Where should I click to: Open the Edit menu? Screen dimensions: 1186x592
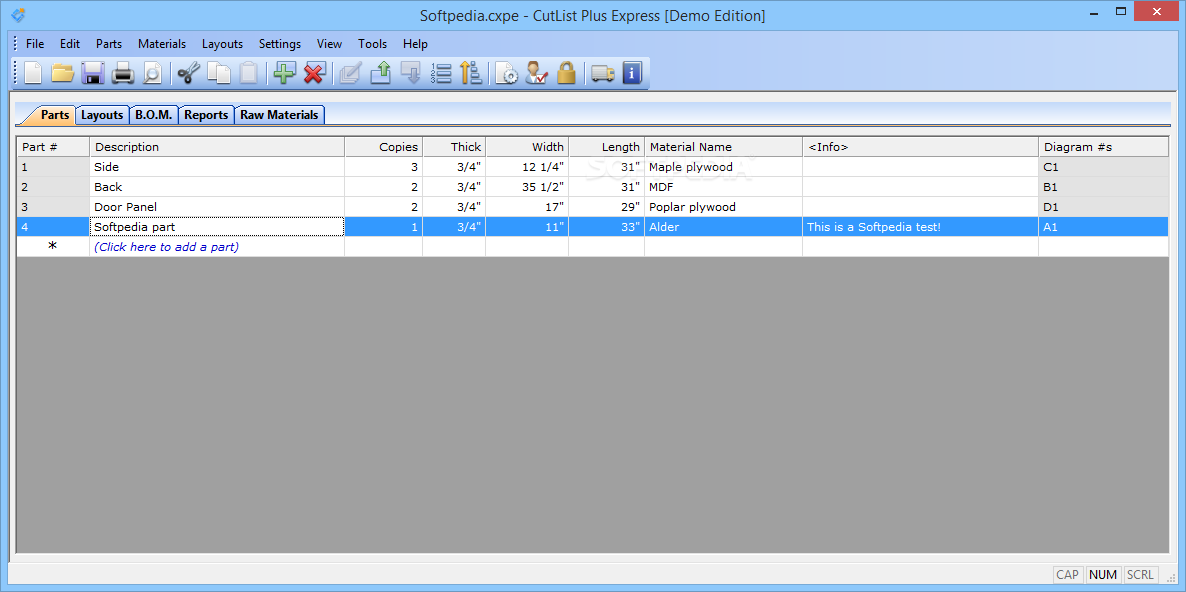click(x=70, y=44)
